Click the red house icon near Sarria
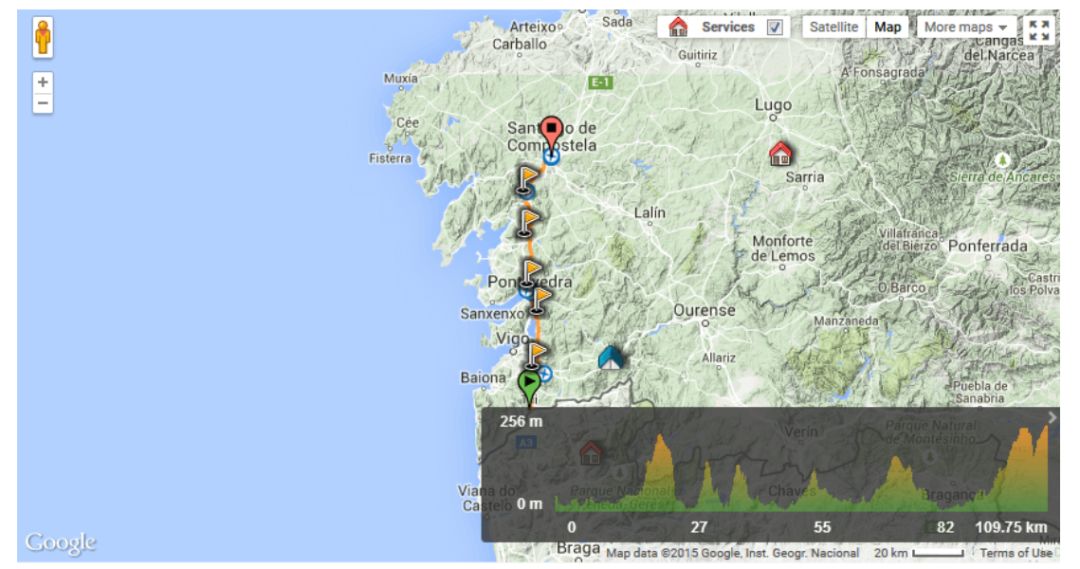1080x569 pixels. coord(780,153)
